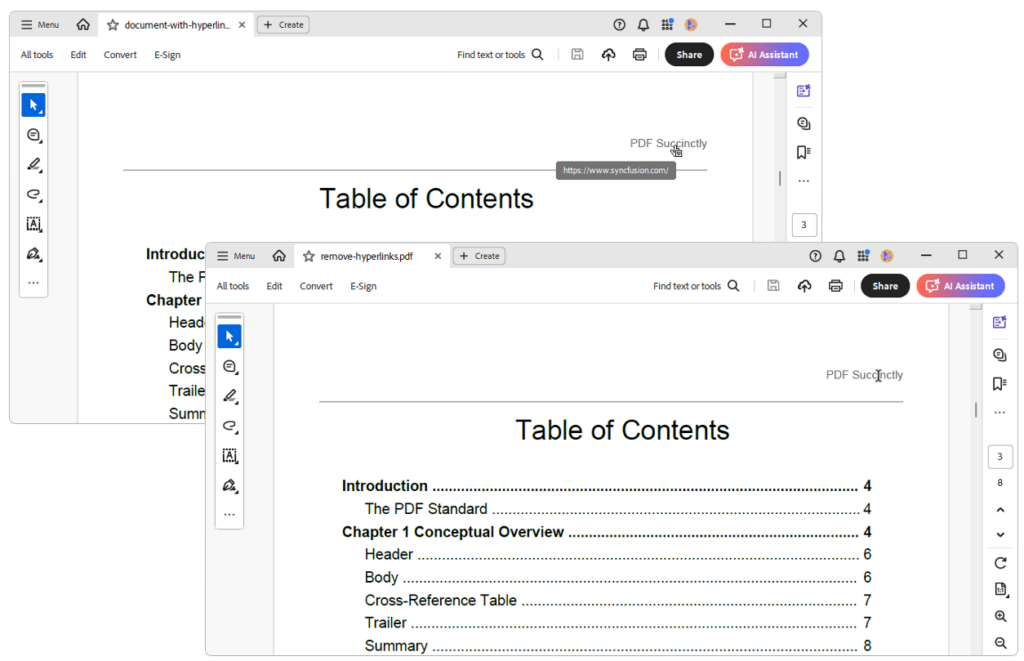Activate the Add Text Box tool
Screen dimensions: 1024x661
[230, 456]
